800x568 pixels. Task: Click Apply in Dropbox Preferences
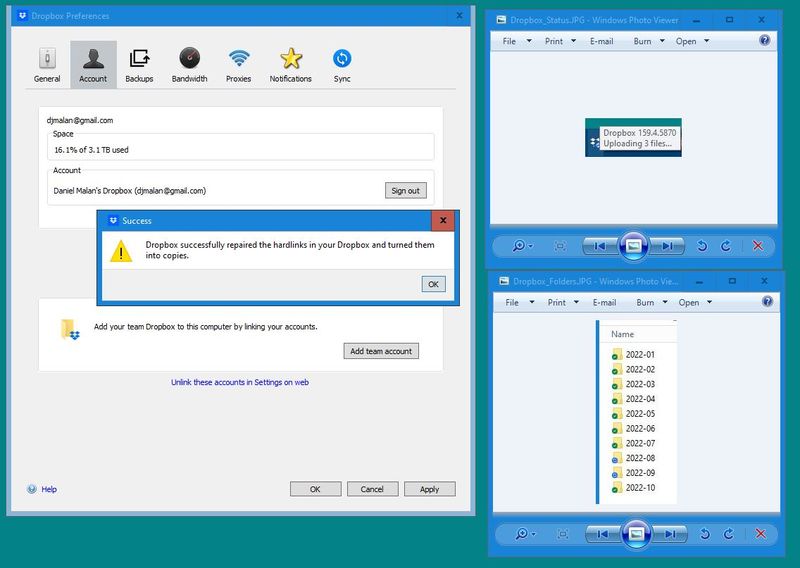(x=429, y=489)
